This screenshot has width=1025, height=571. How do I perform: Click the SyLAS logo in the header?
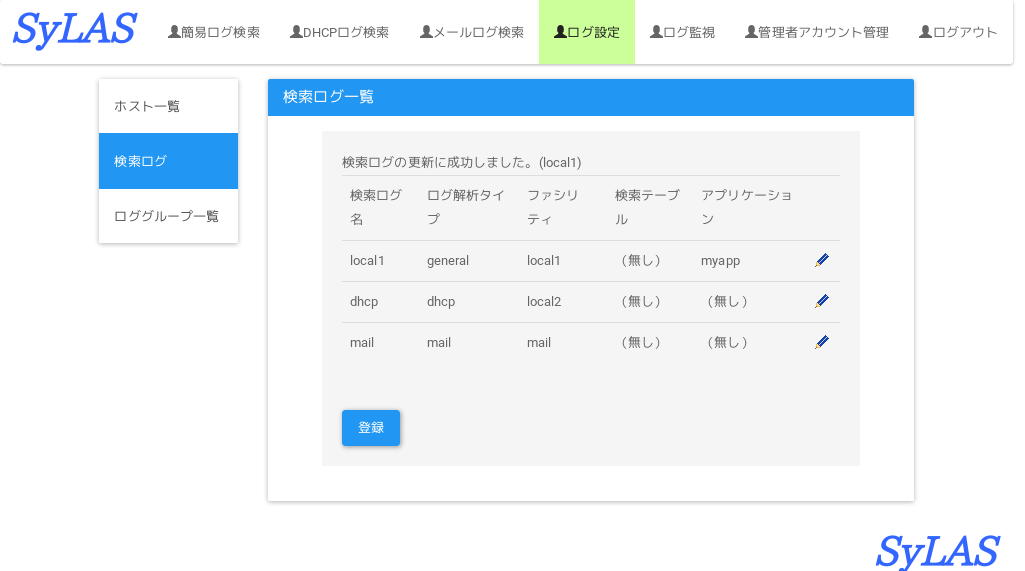[75, 30]
